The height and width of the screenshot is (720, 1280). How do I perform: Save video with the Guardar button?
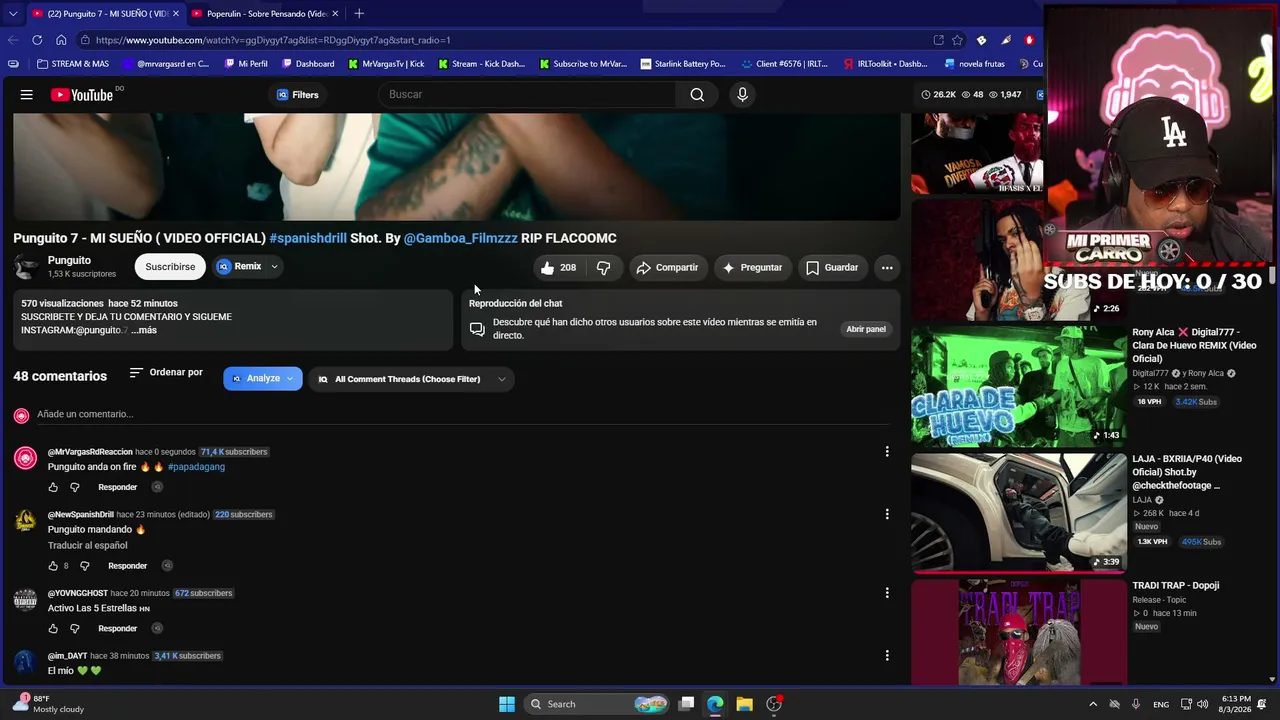pyautogui.click(x=832, y=268)
